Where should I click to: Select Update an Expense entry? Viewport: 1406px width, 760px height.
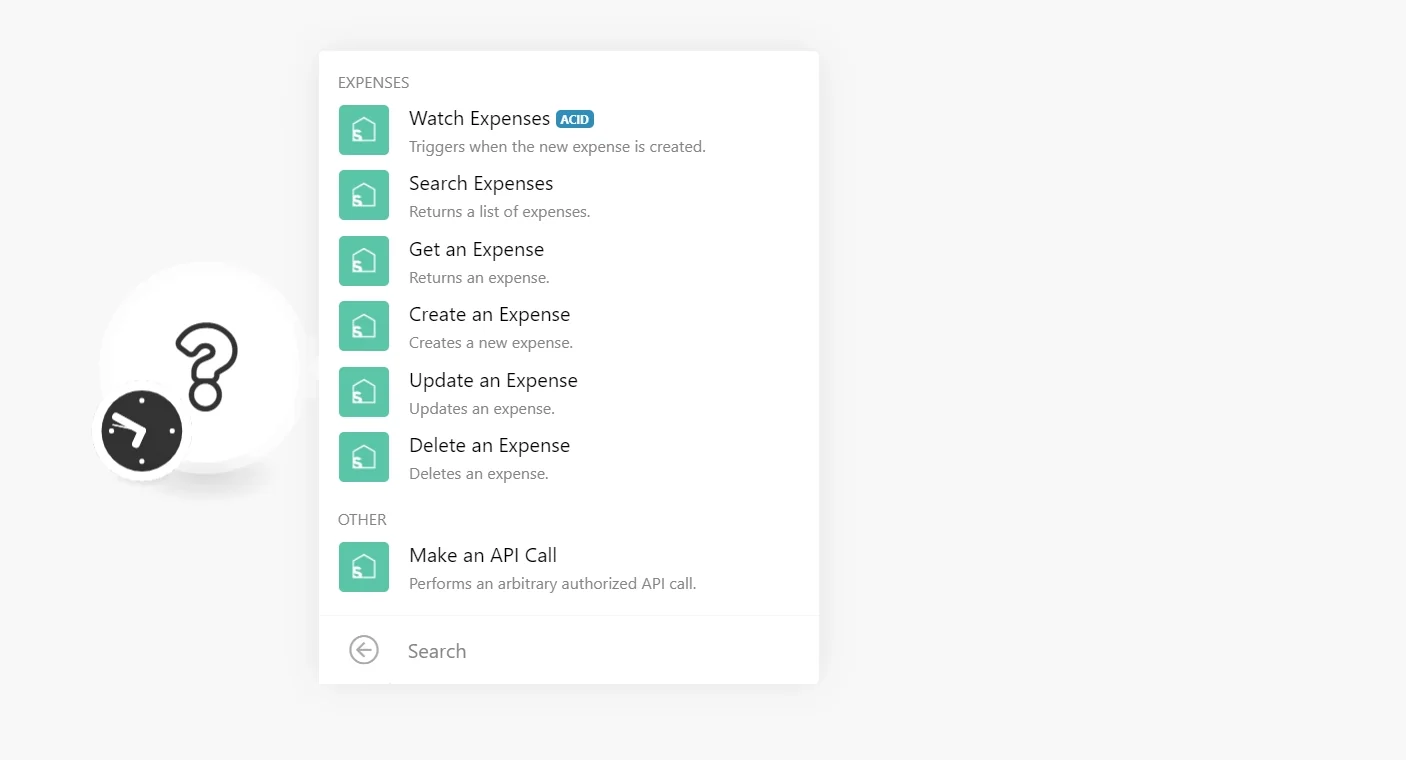569,392
